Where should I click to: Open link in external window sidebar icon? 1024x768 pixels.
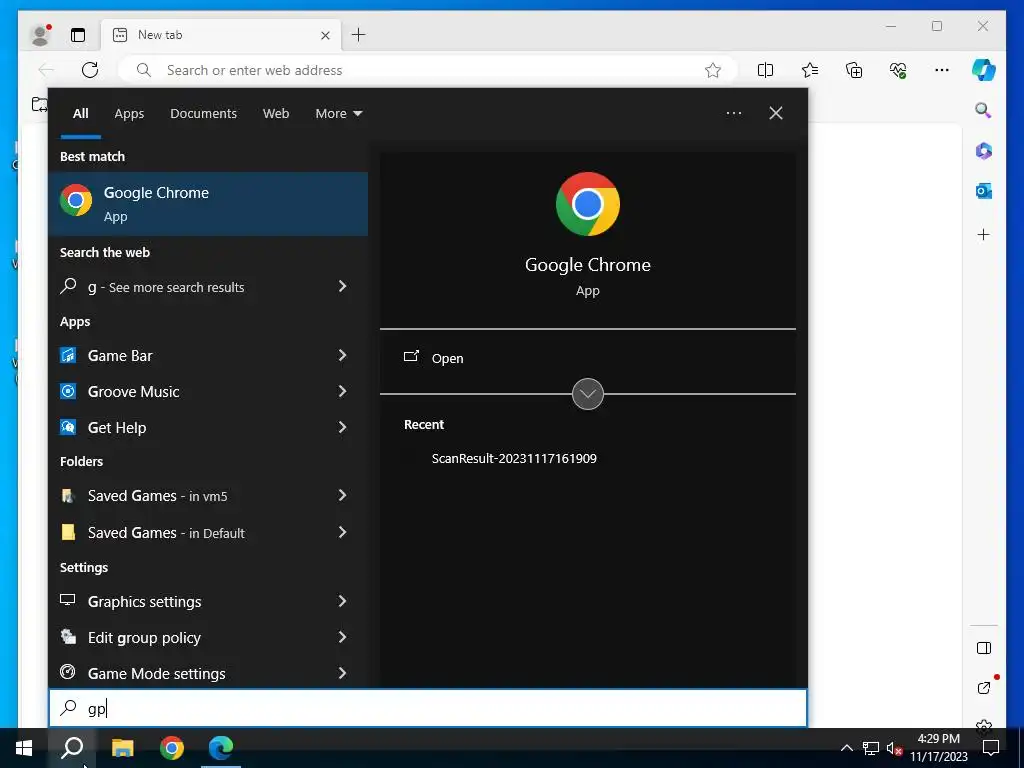(984, 687)
